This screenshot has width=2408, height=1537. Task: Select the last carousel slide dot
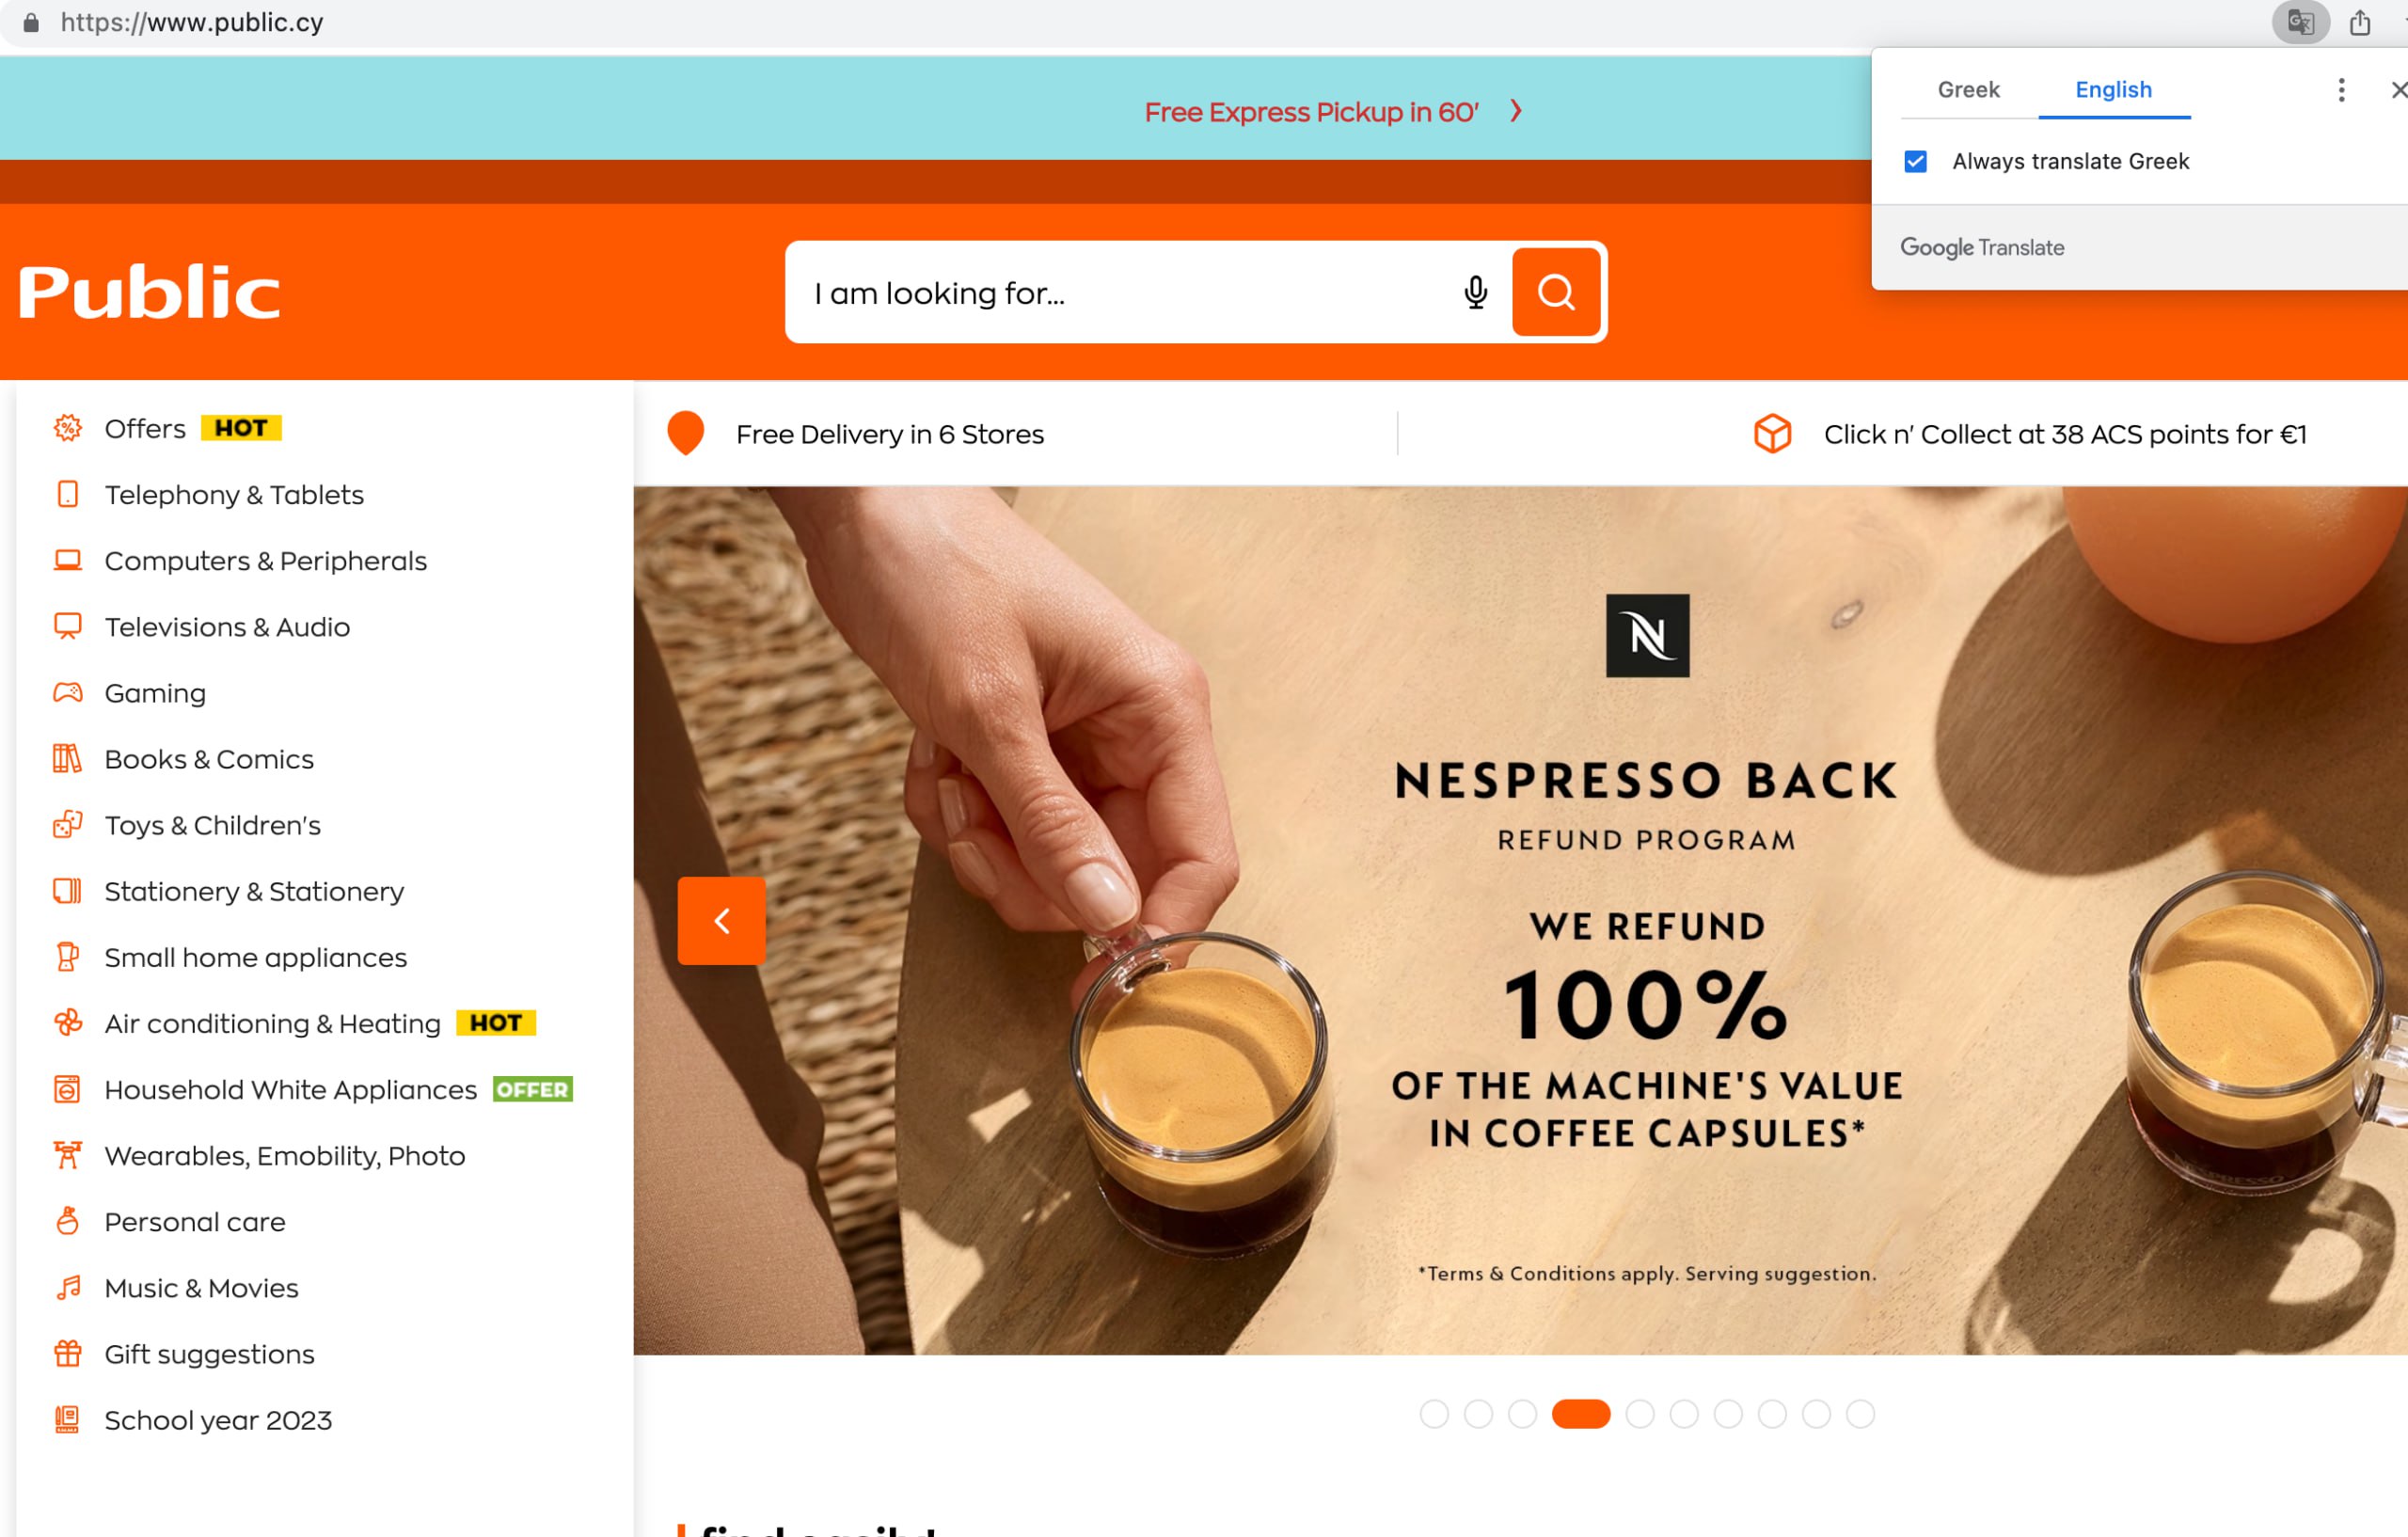point(1860,1414)
